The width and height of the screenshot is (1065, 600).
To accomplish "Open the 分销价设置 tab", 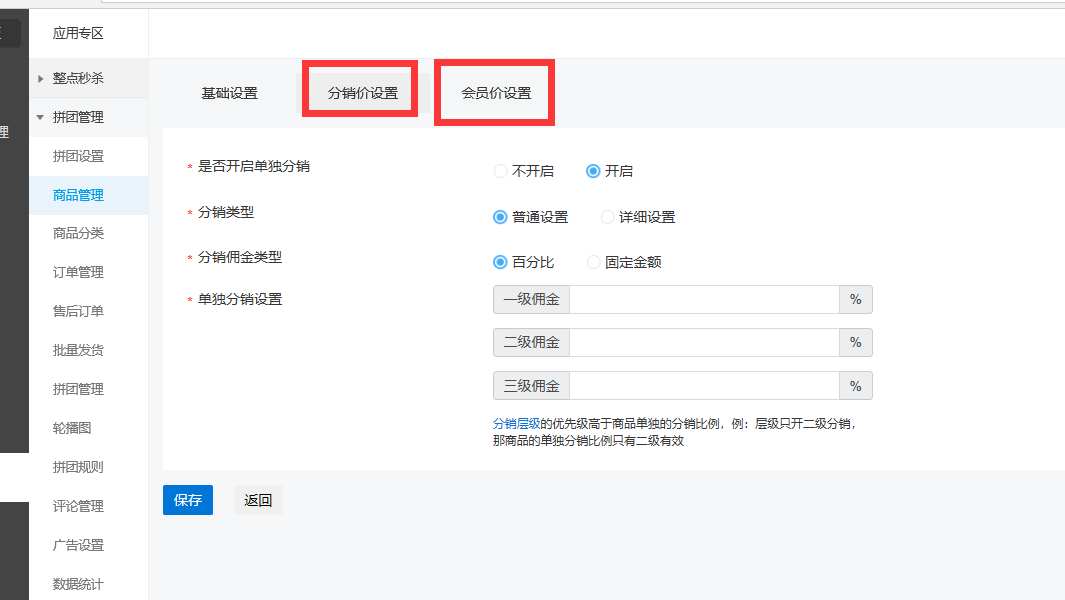I will 362,93.
